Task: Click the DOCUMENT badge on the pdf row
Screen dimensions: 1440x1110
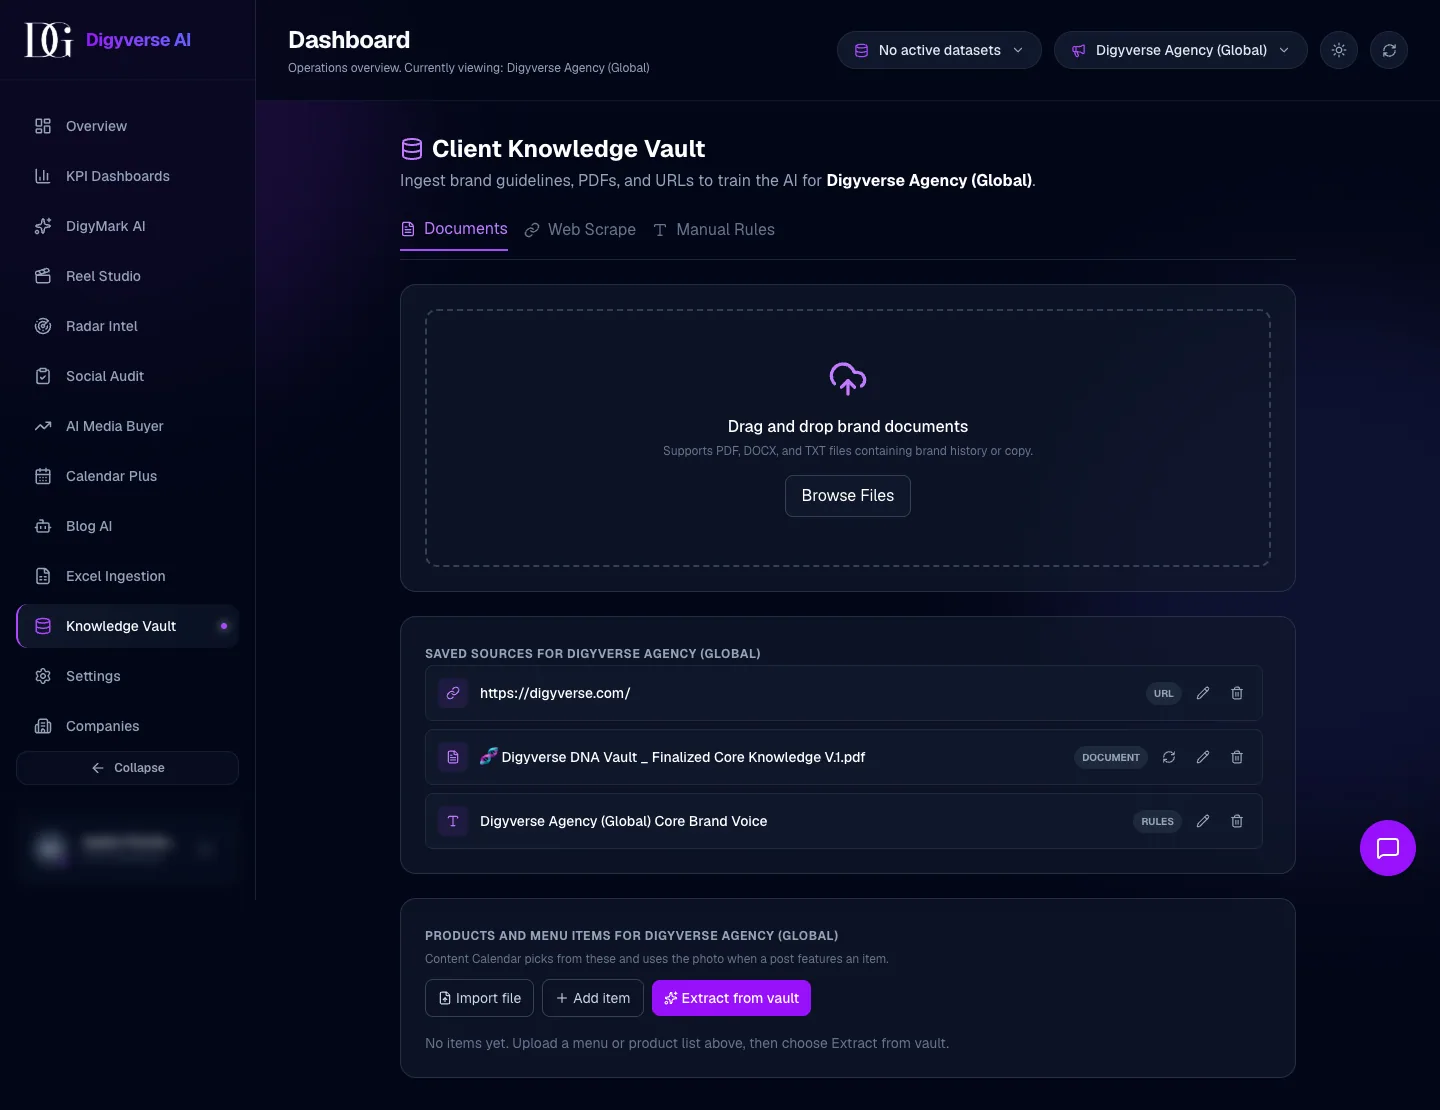Action: [x=1111, y=757]
